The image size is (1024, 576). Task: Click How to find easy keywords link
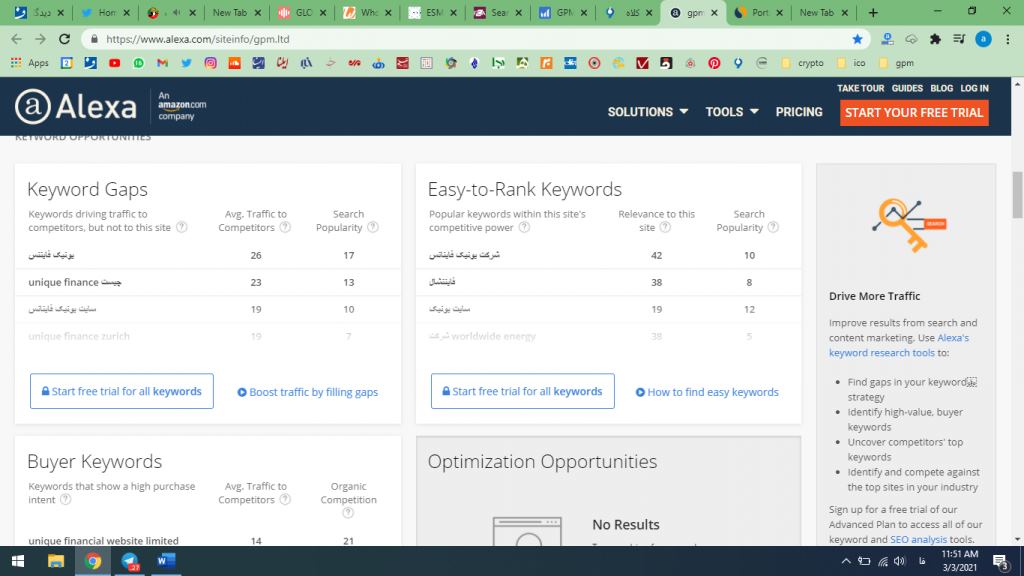[x=707, y=392]
